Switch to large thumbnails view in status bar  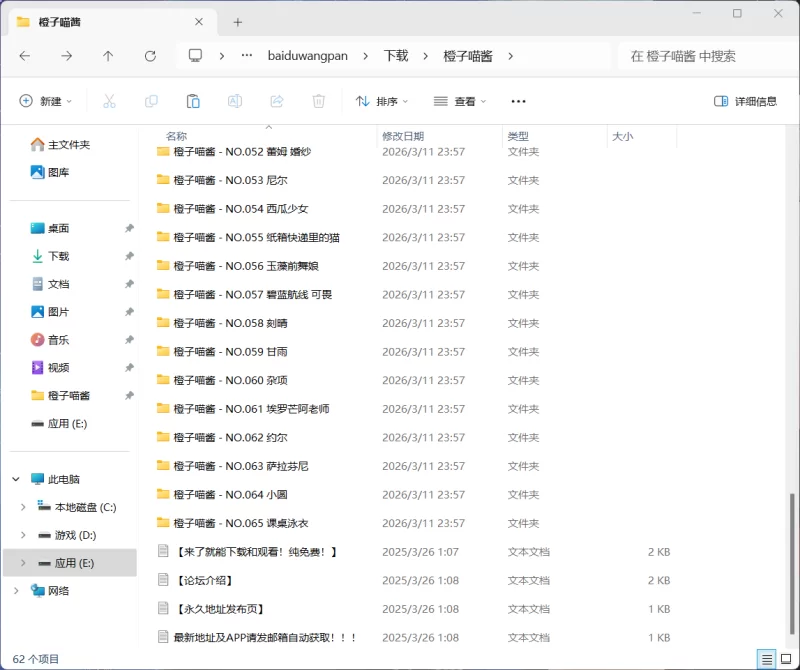[785, 658]
